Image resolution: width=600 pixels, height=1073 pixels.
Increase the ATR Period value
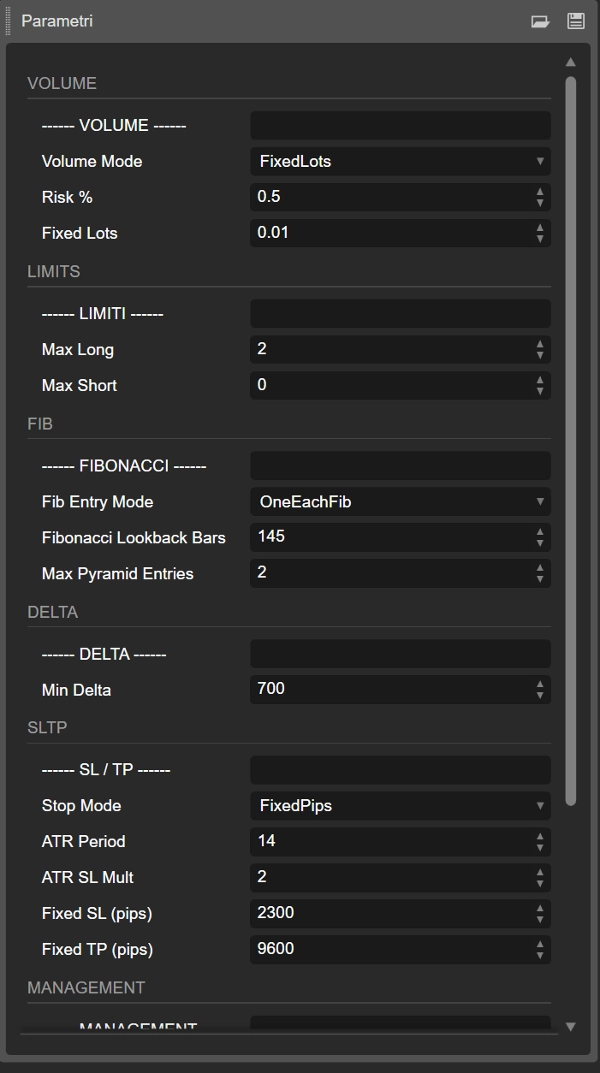540,837
